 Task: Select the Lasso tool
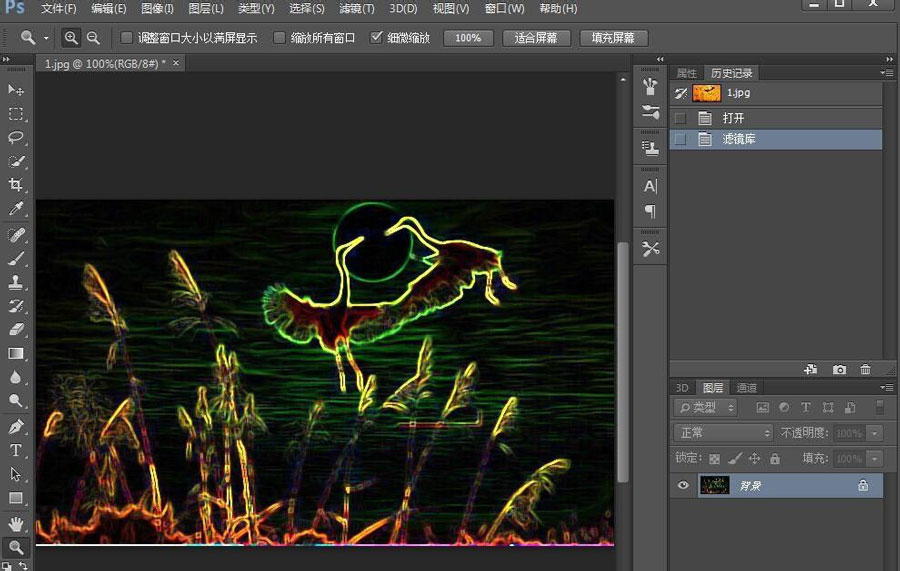[16, 138]
